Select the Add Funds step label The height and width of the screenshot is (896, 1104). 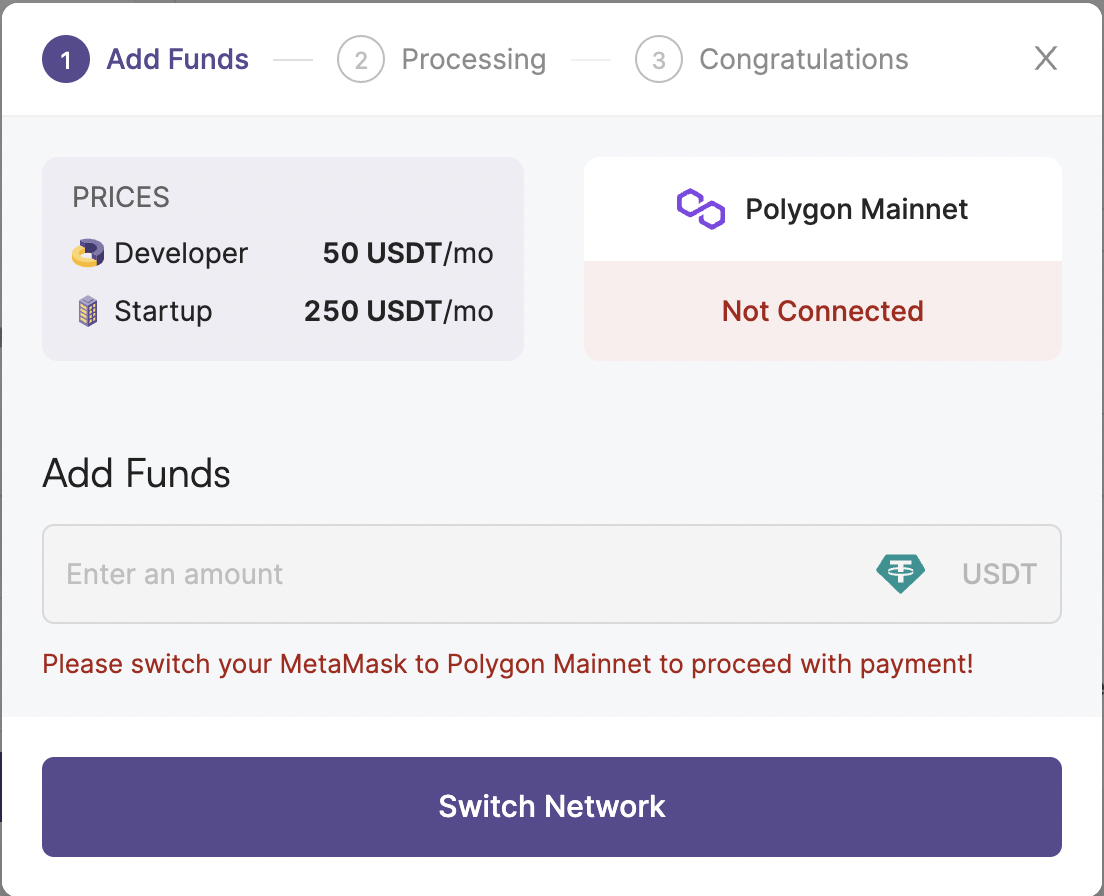coord(177,59)
